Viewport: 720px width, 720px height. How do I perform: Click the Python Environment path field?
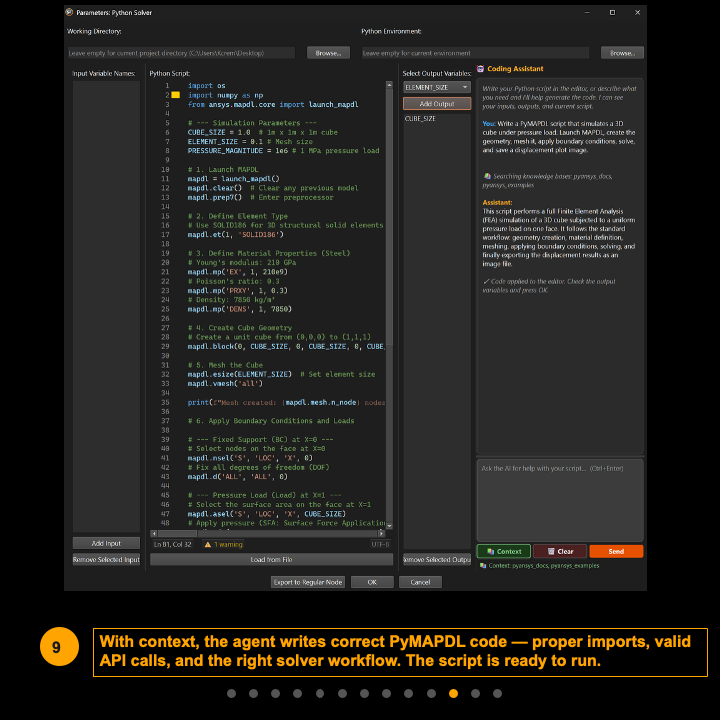[478, 52]
